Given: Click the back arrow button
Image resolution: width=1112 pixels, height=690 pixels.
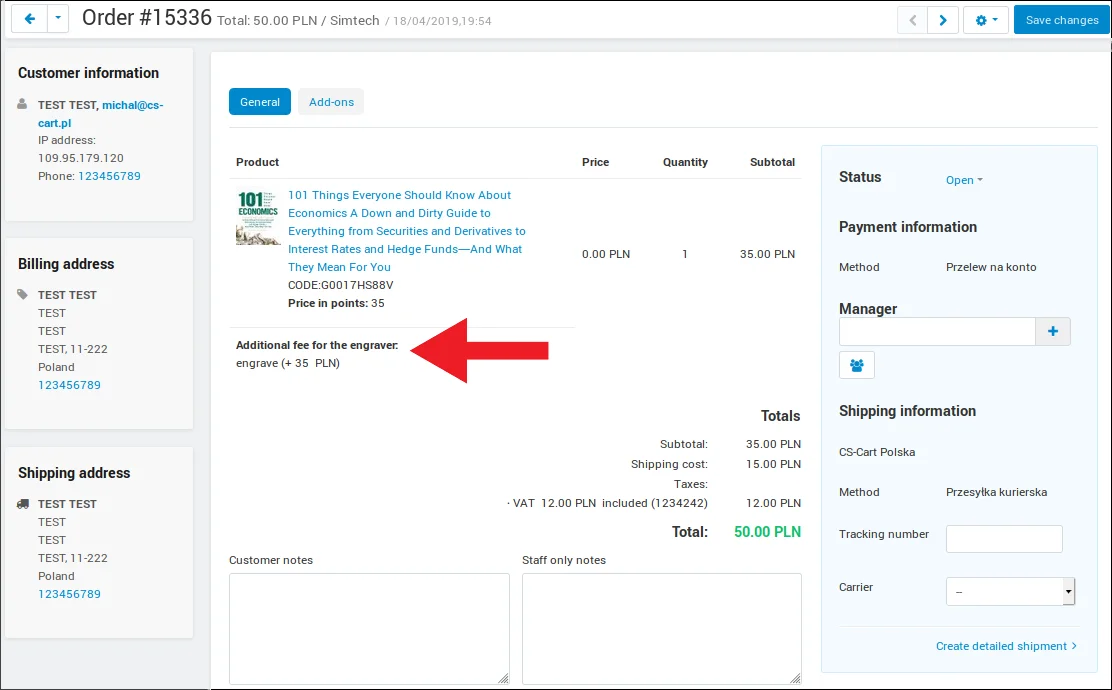Looking at the screenshot, I should pos(29,20).
